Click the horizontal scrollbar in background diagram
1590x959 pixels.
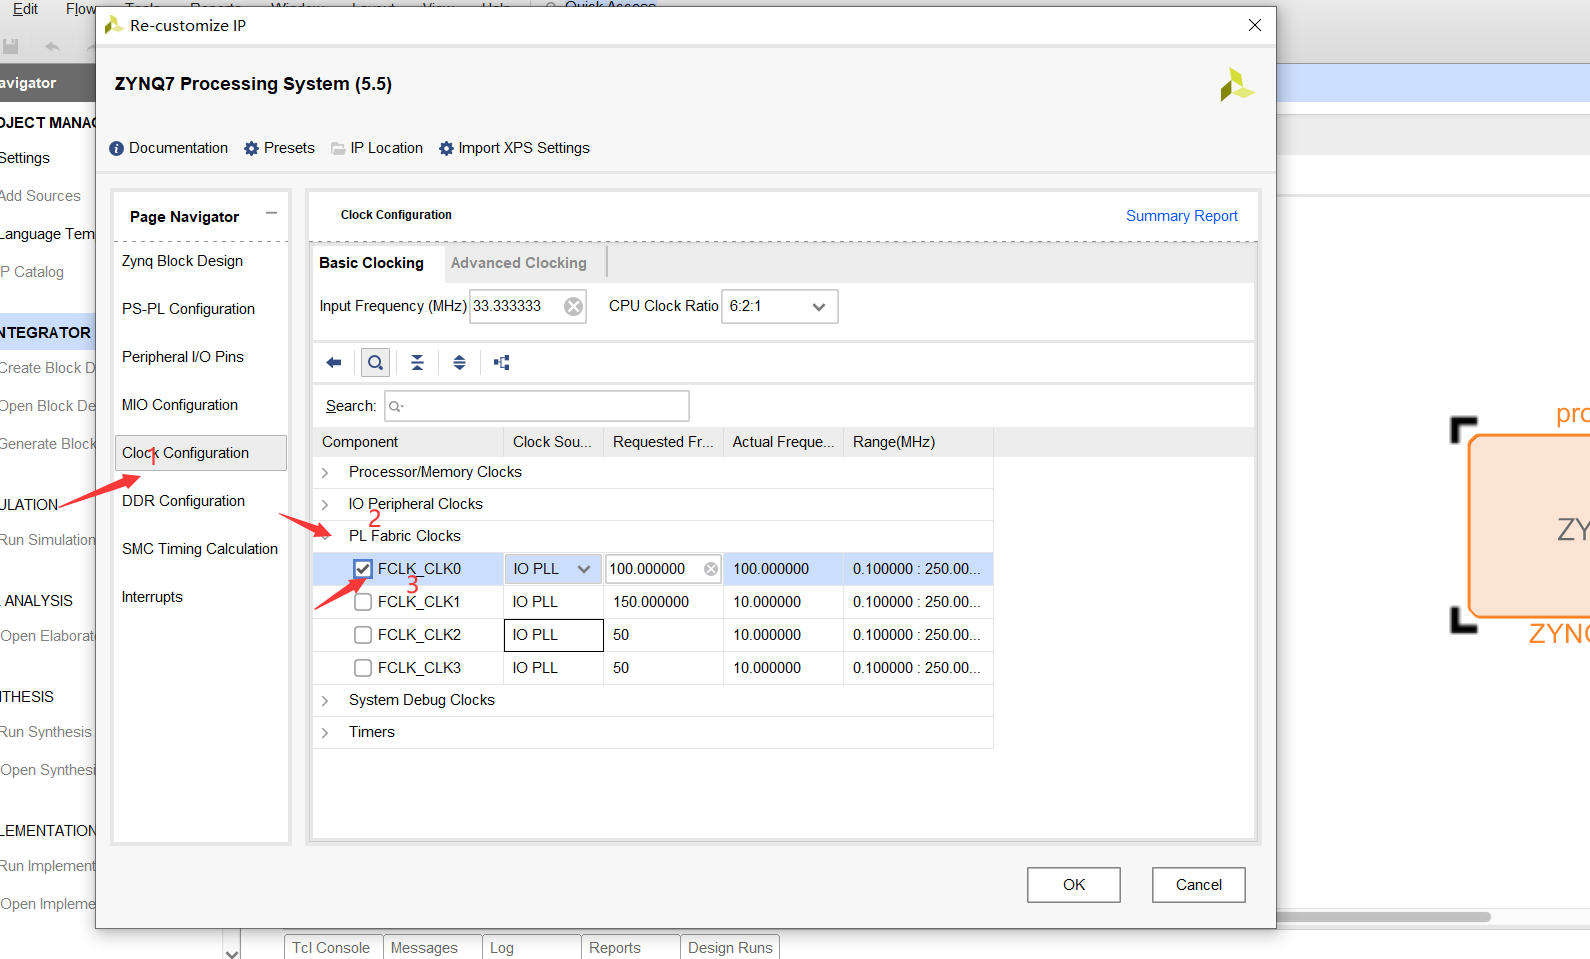[1383, 916]
